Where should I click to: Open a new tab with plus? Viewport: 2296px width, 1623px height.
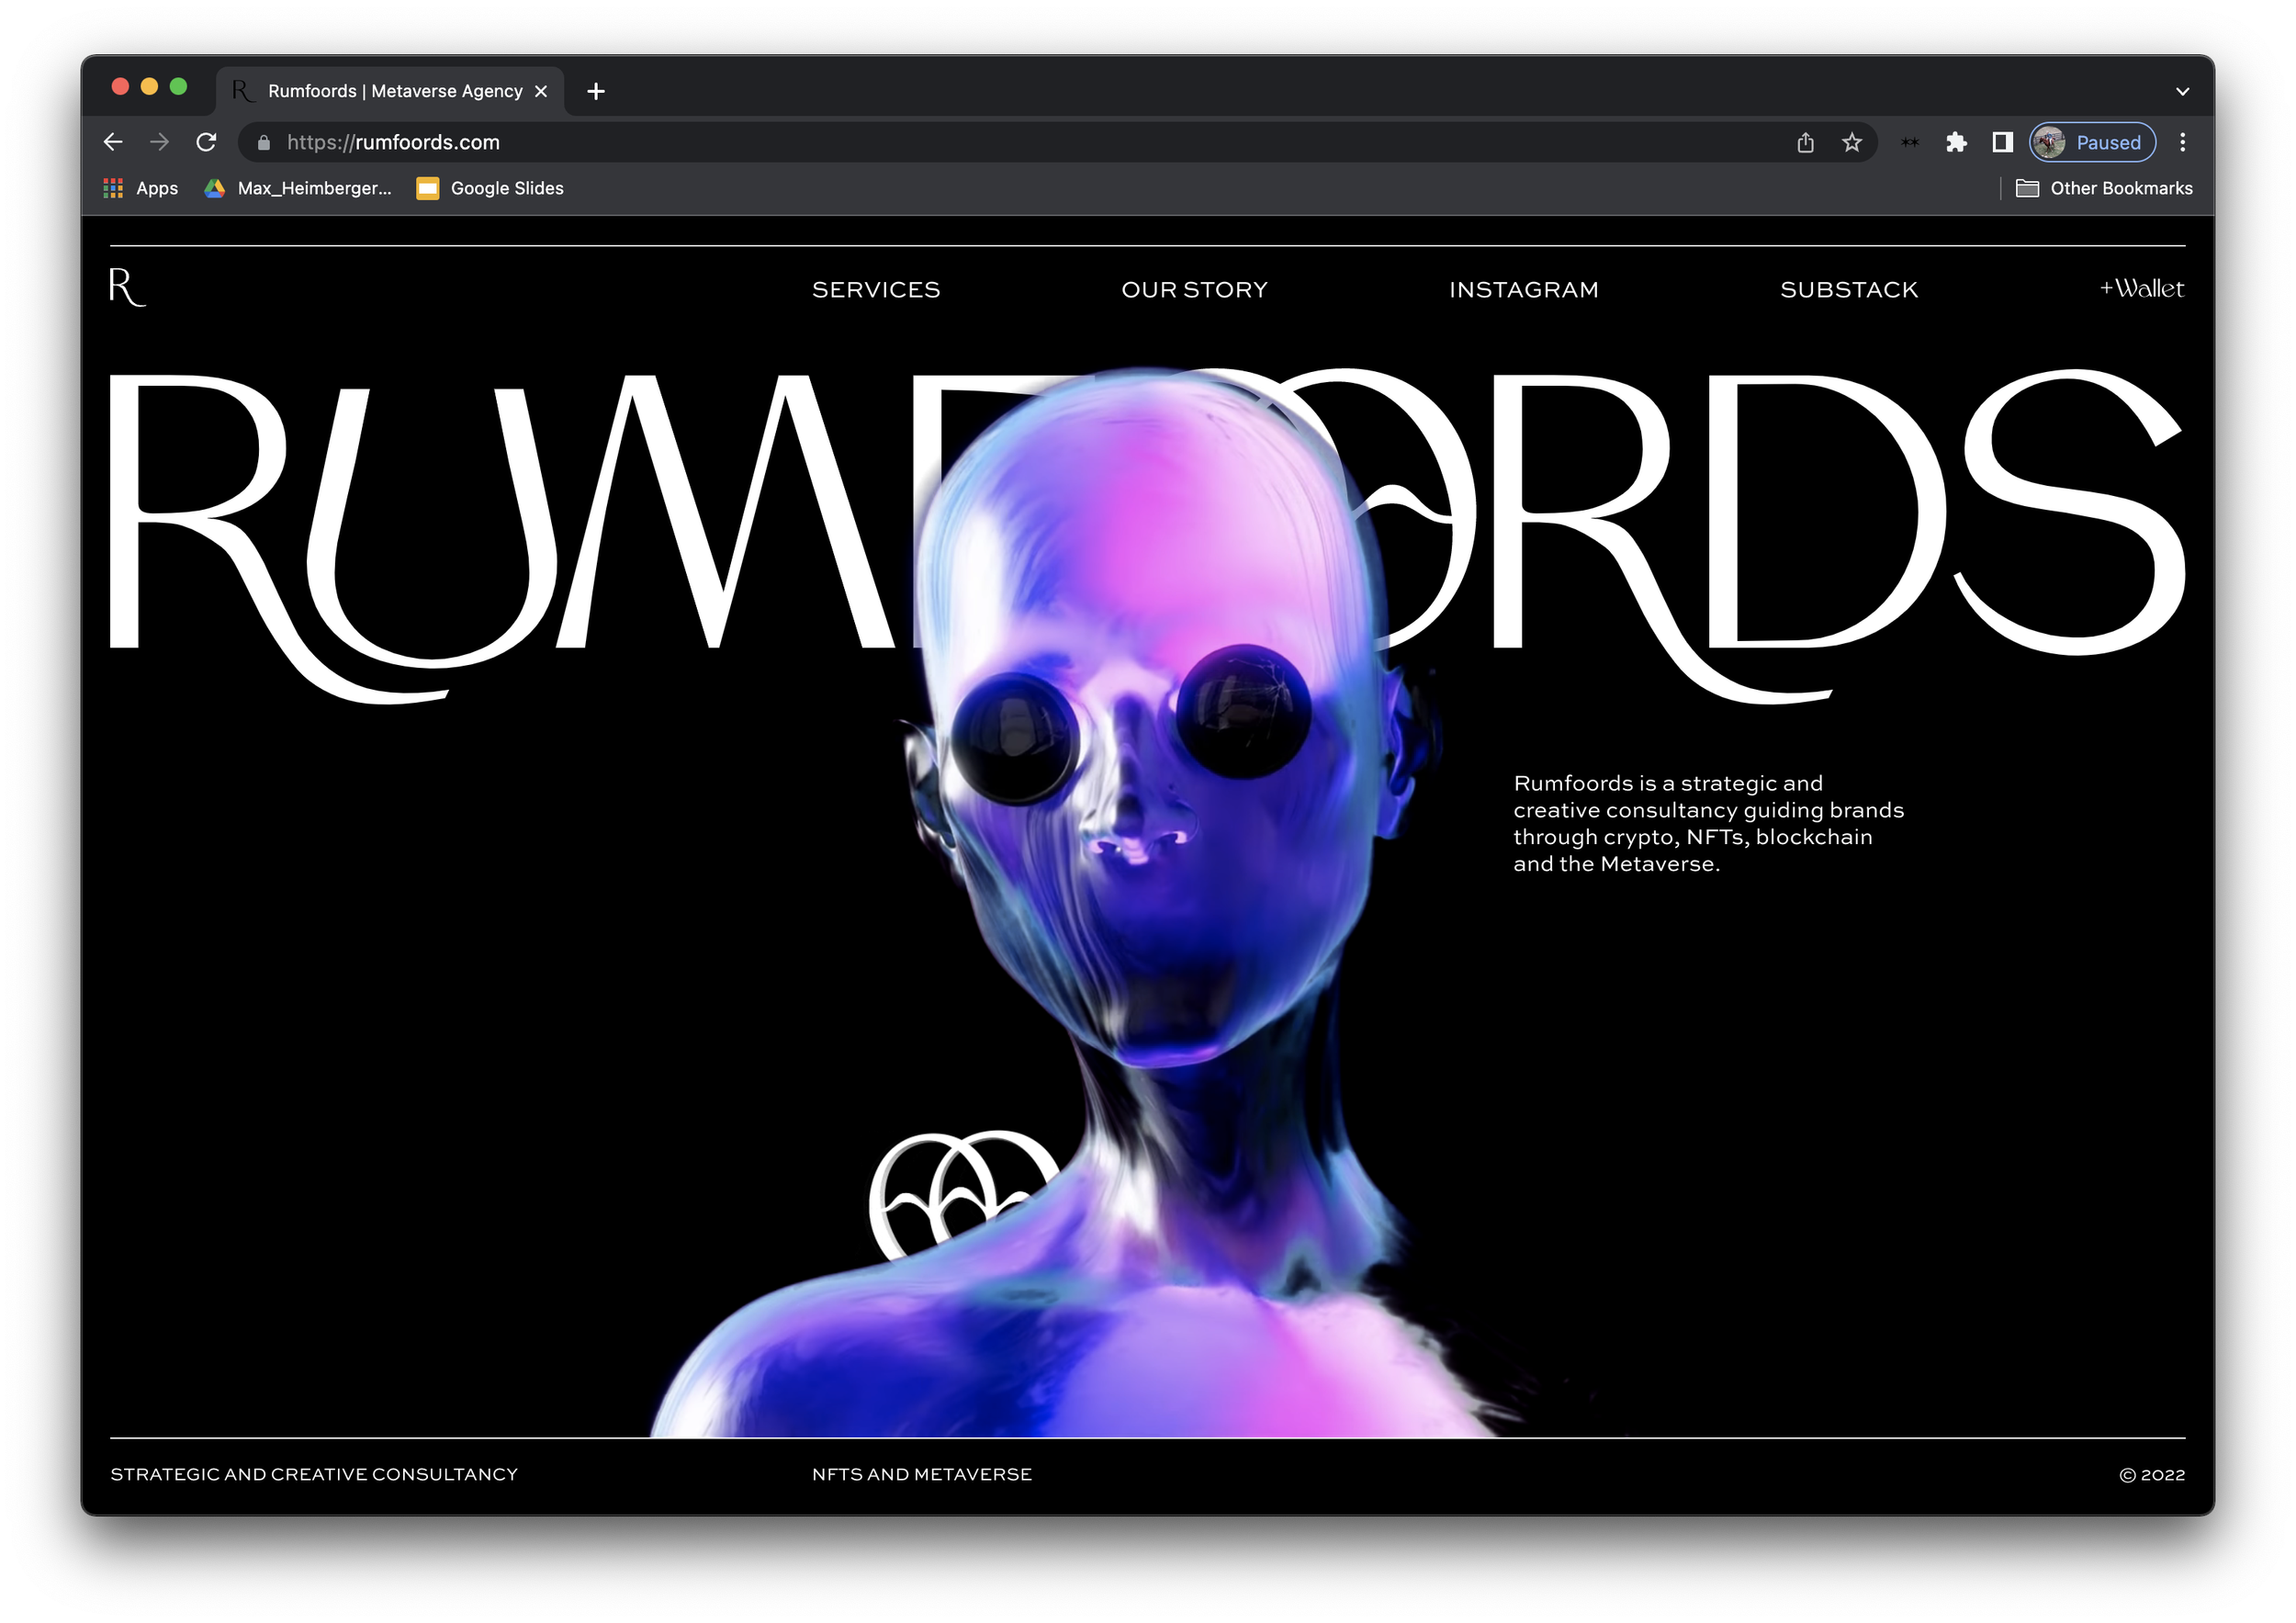596,91
